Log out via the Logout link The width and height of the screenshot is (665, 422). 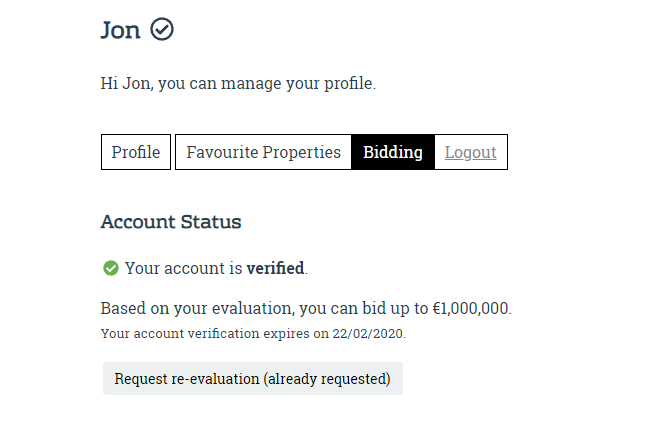click(470, 152)
